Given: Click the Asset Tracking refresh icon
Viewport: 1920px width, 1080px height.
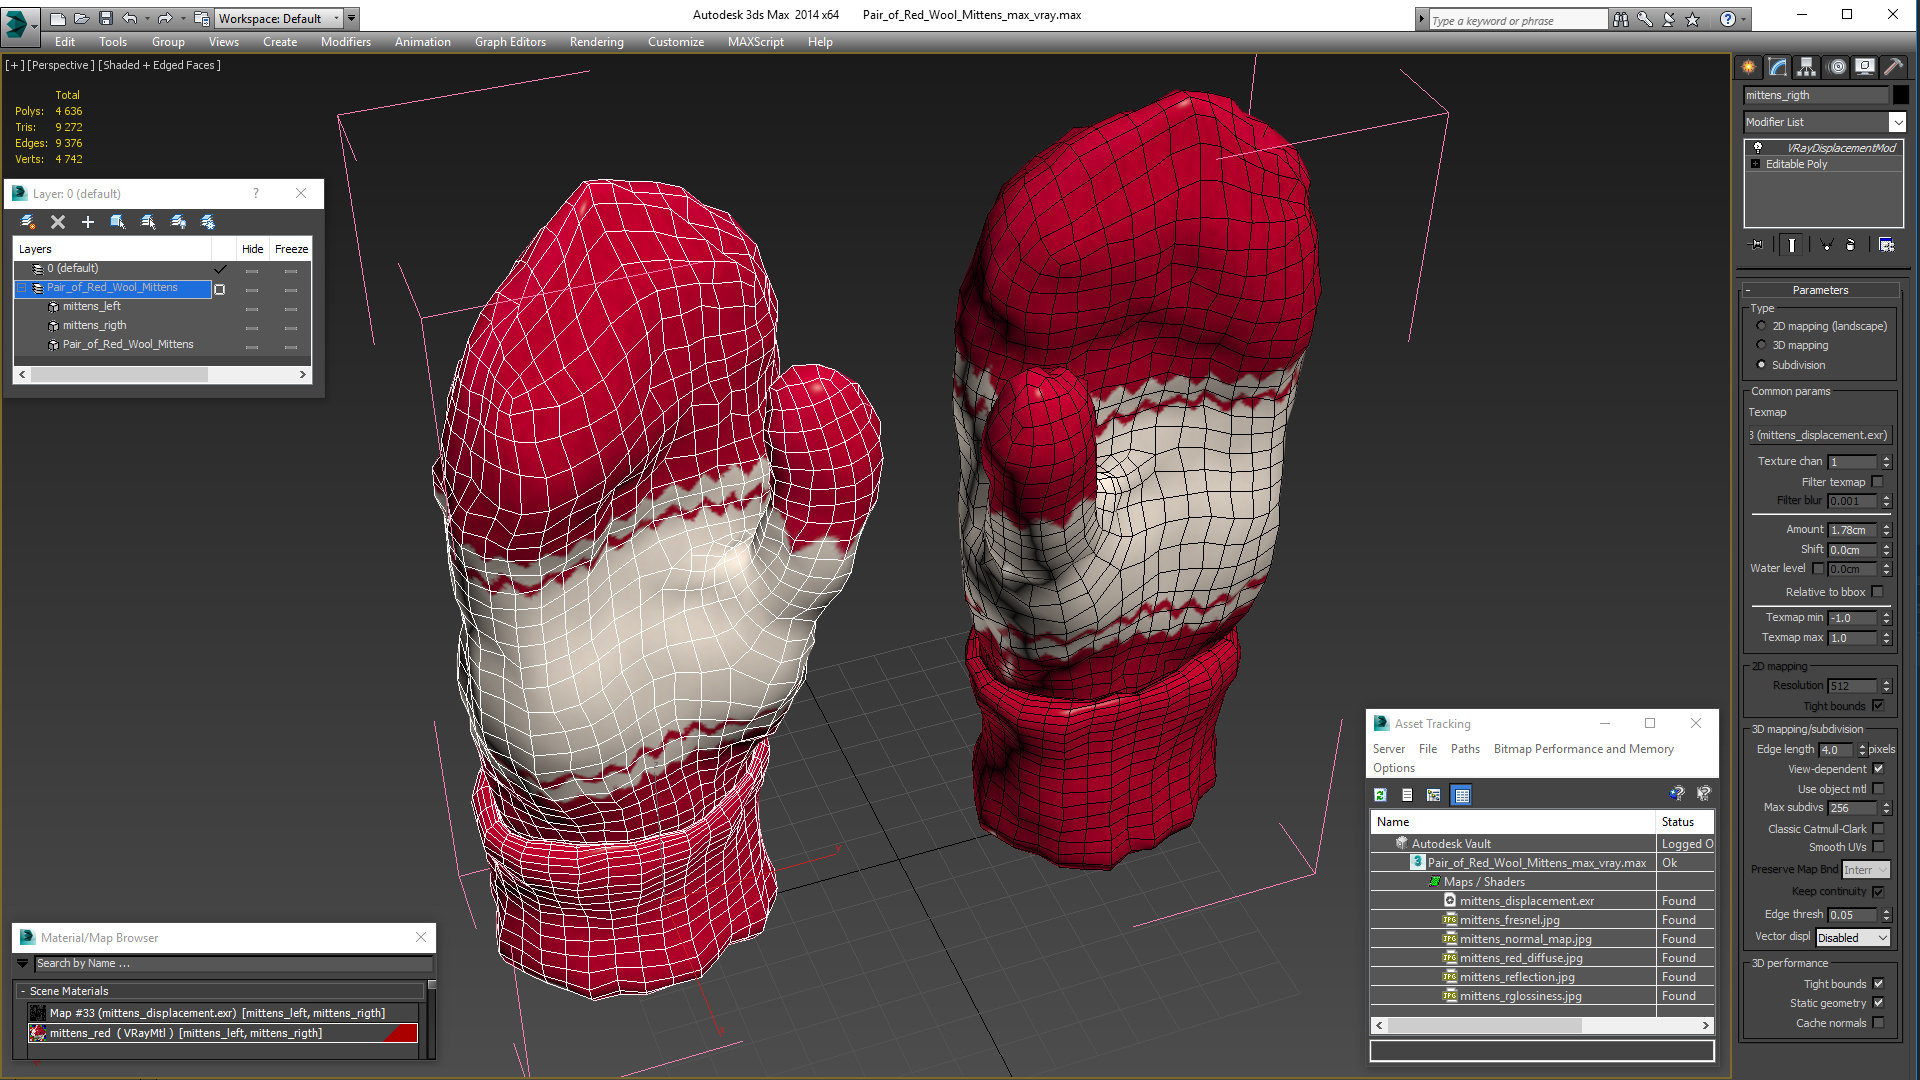Looking at the screenshot, I should click(1379, 793).
